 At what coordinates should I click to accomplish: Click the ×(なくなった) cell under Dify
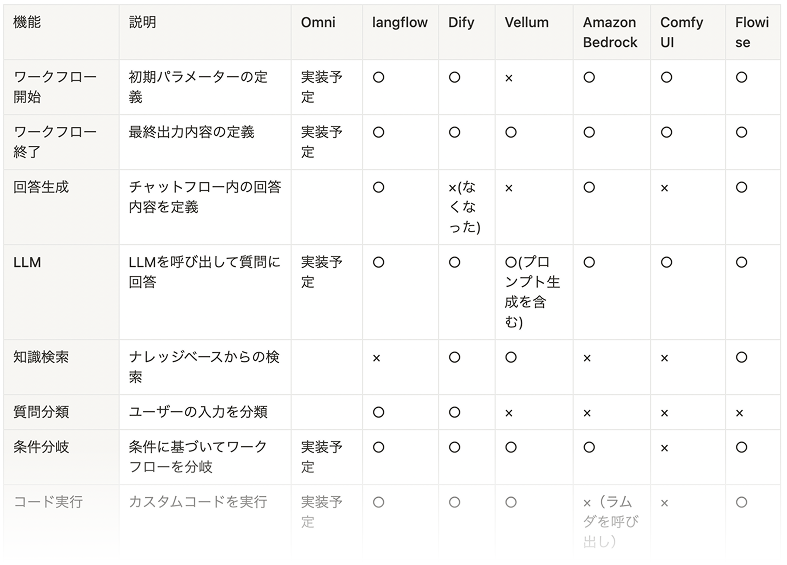coord(465,207)
